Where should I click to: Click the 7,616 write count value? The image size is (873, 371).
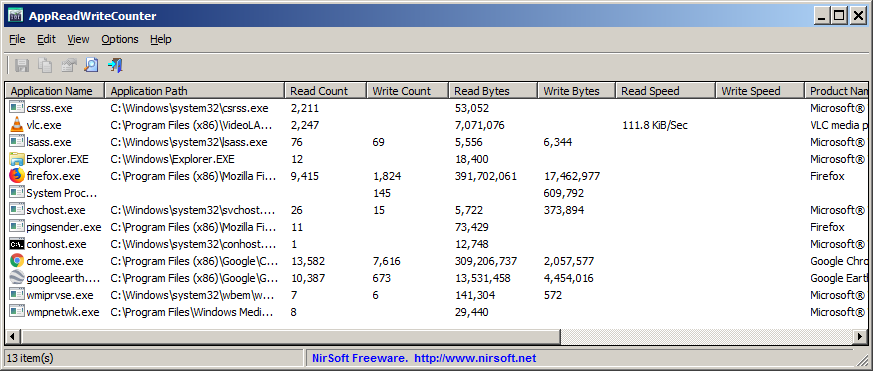[386, 261]
